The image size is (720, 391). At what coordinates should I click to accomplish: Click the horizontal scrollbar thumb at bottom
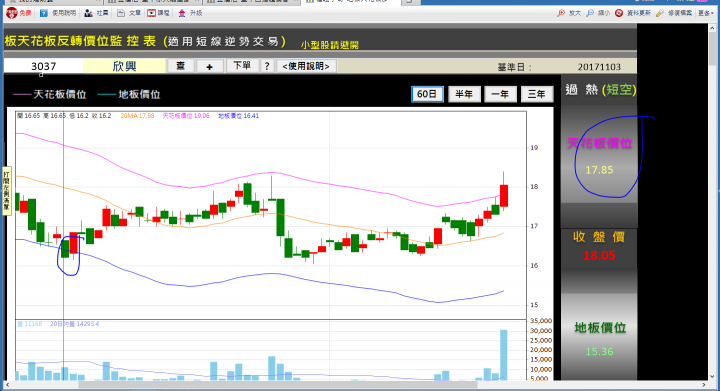coord(278,385)
